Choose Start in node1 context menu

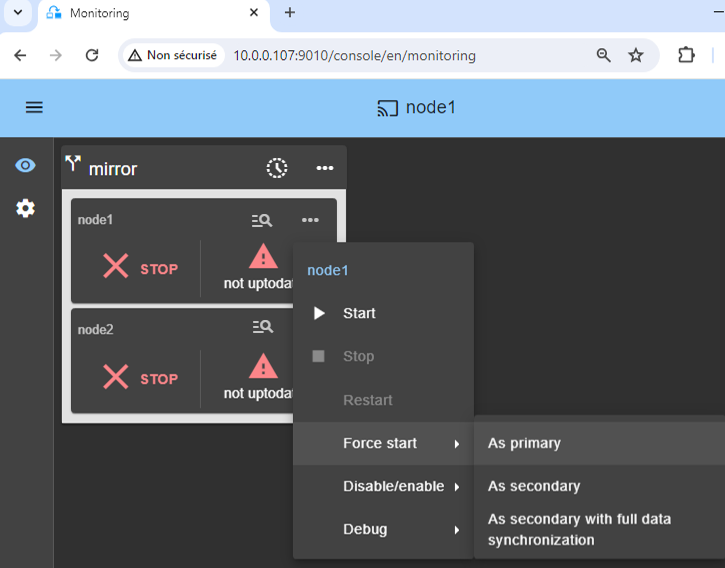[x=358, y=313]
